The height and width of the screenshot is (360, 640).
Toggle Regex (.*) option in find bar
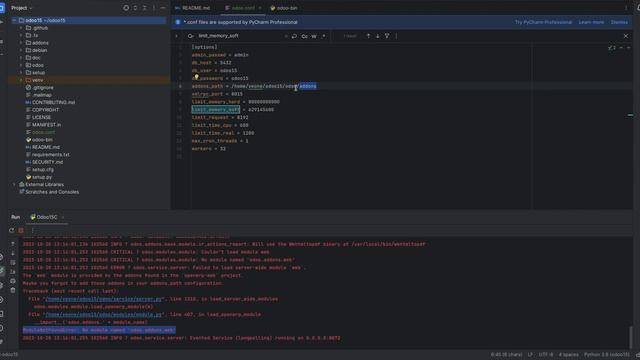(323, 36)
